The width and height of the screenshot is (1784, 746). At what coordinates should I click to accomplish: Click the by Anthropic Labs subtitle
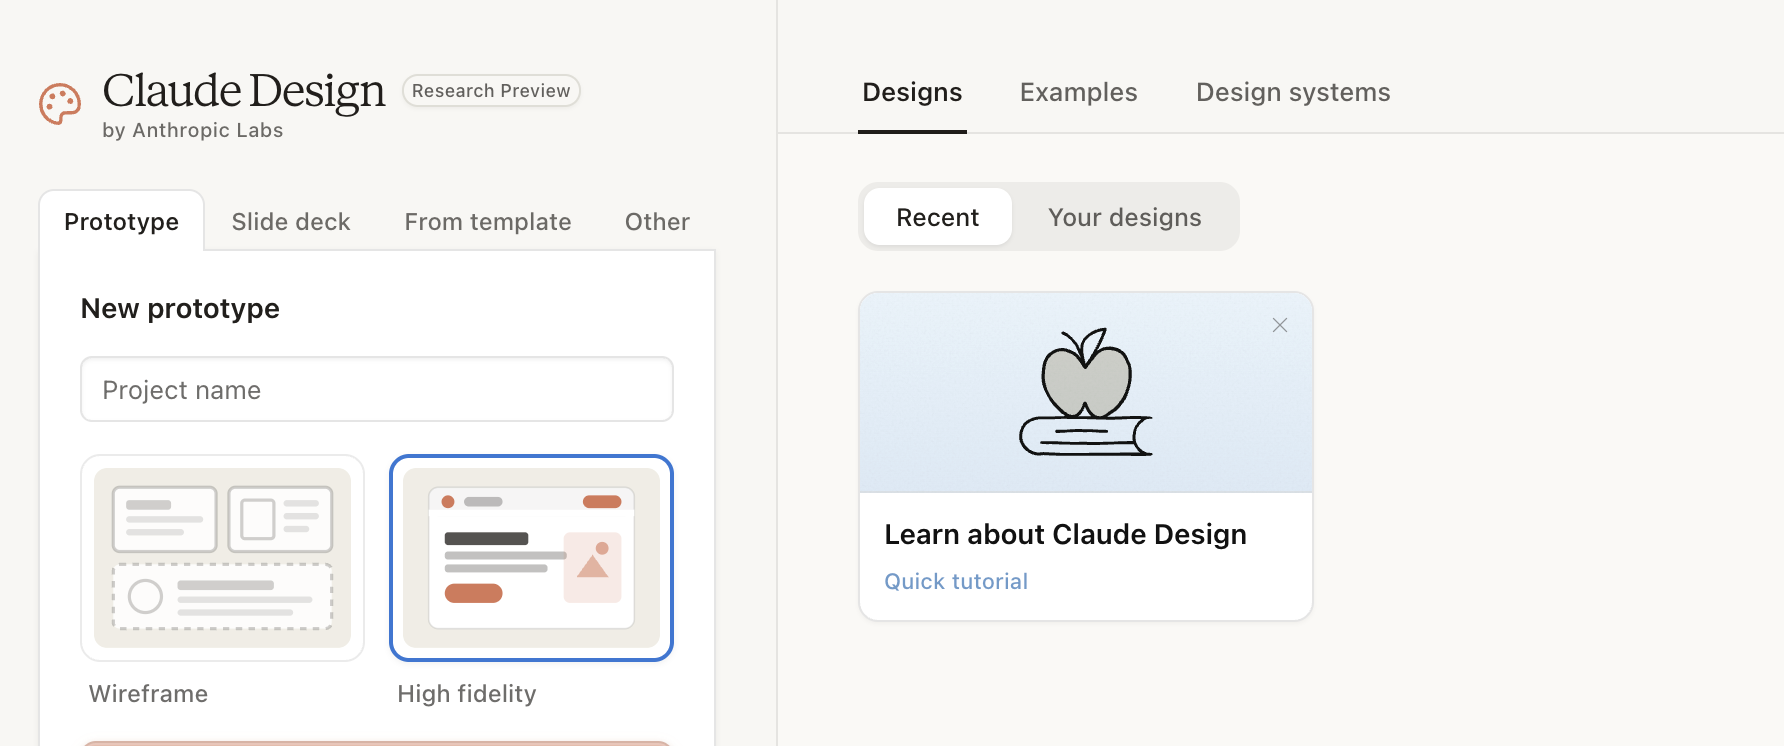click(x=193, y=130)
